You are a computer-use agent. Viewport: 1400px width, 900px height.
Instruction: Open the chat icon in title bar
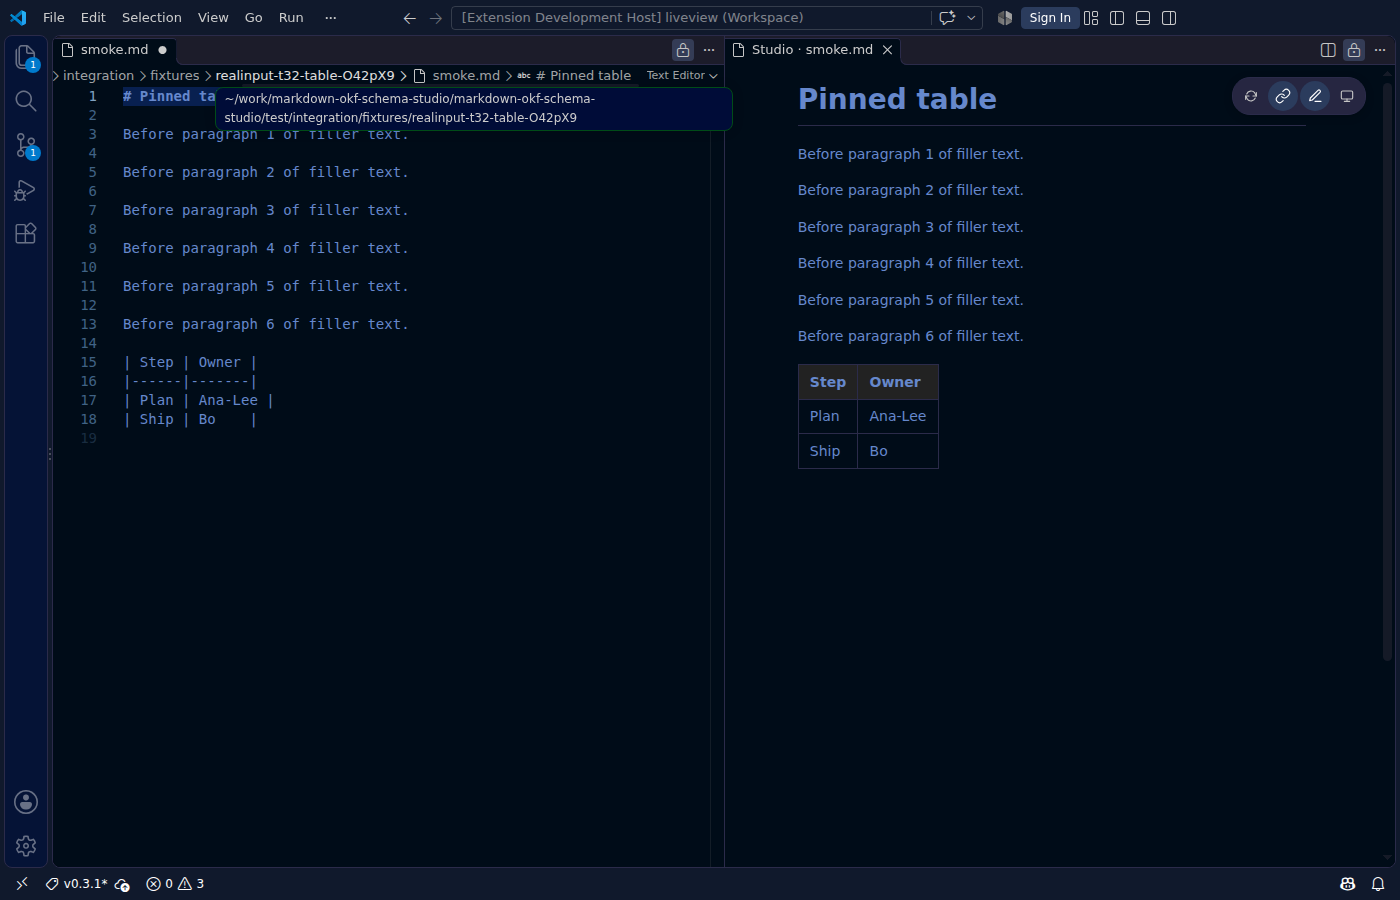tap(947, 18)
